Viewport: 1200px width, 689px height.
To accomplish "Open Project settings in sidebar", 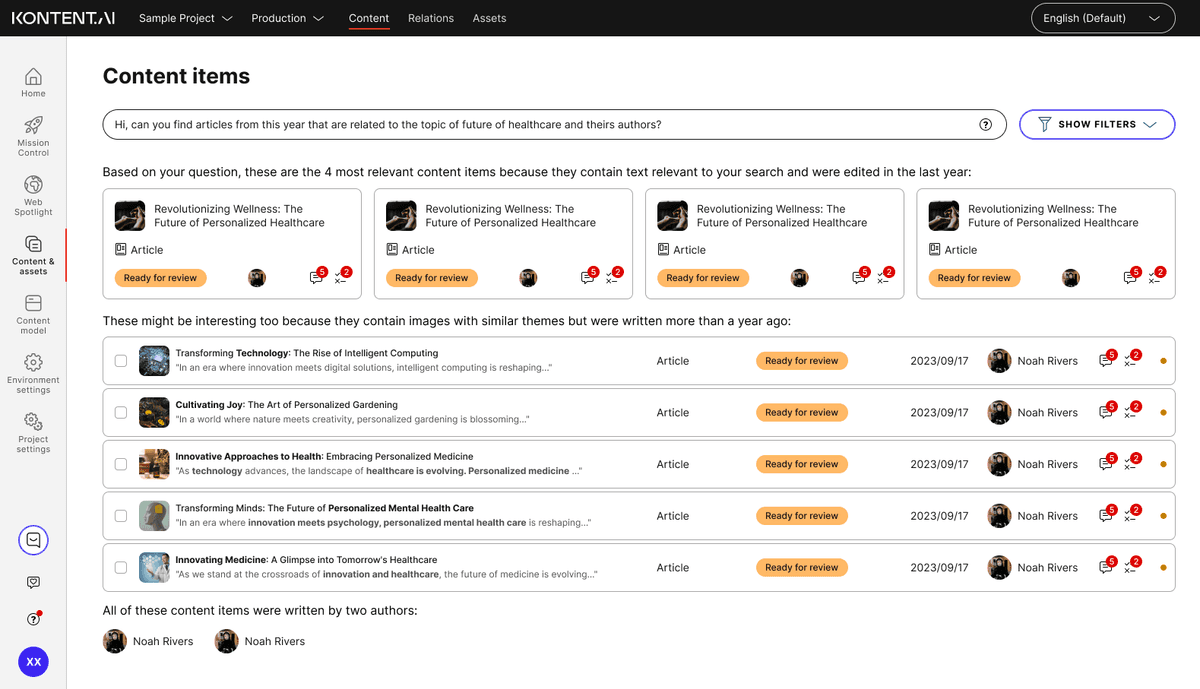I will click(33, 431).
